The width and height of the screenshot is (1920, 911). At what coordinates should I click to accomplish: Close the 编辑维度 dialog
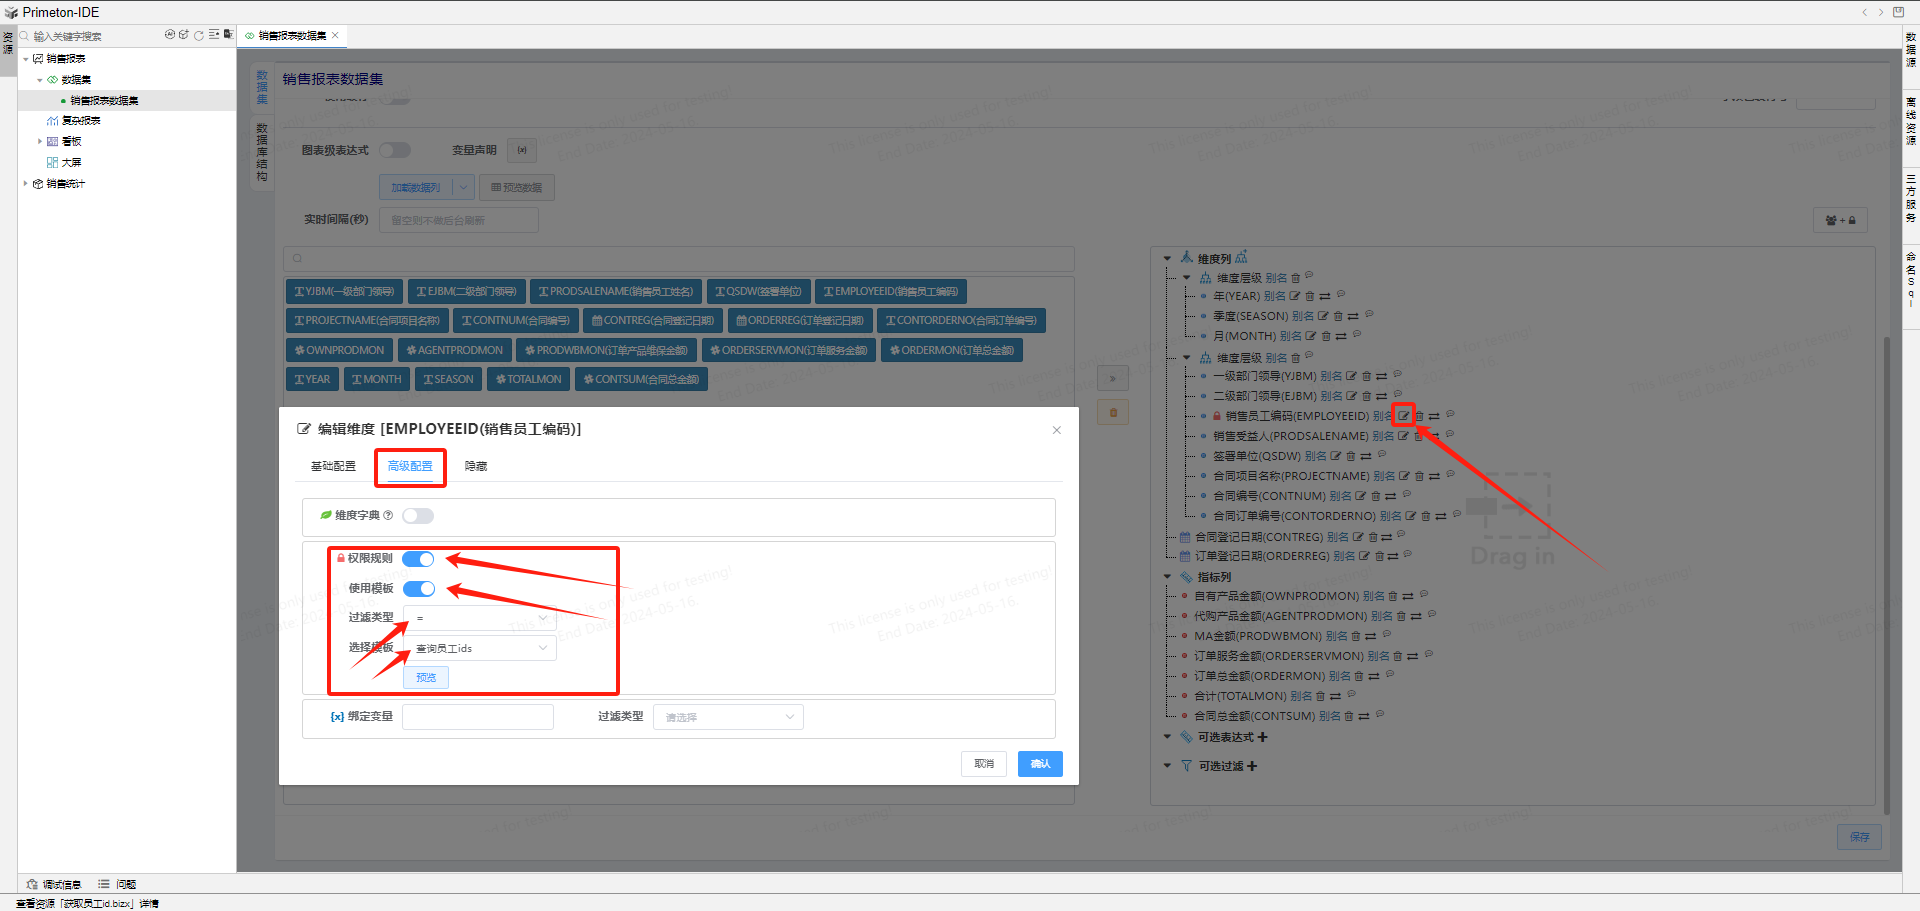[x=1056, y=430]
